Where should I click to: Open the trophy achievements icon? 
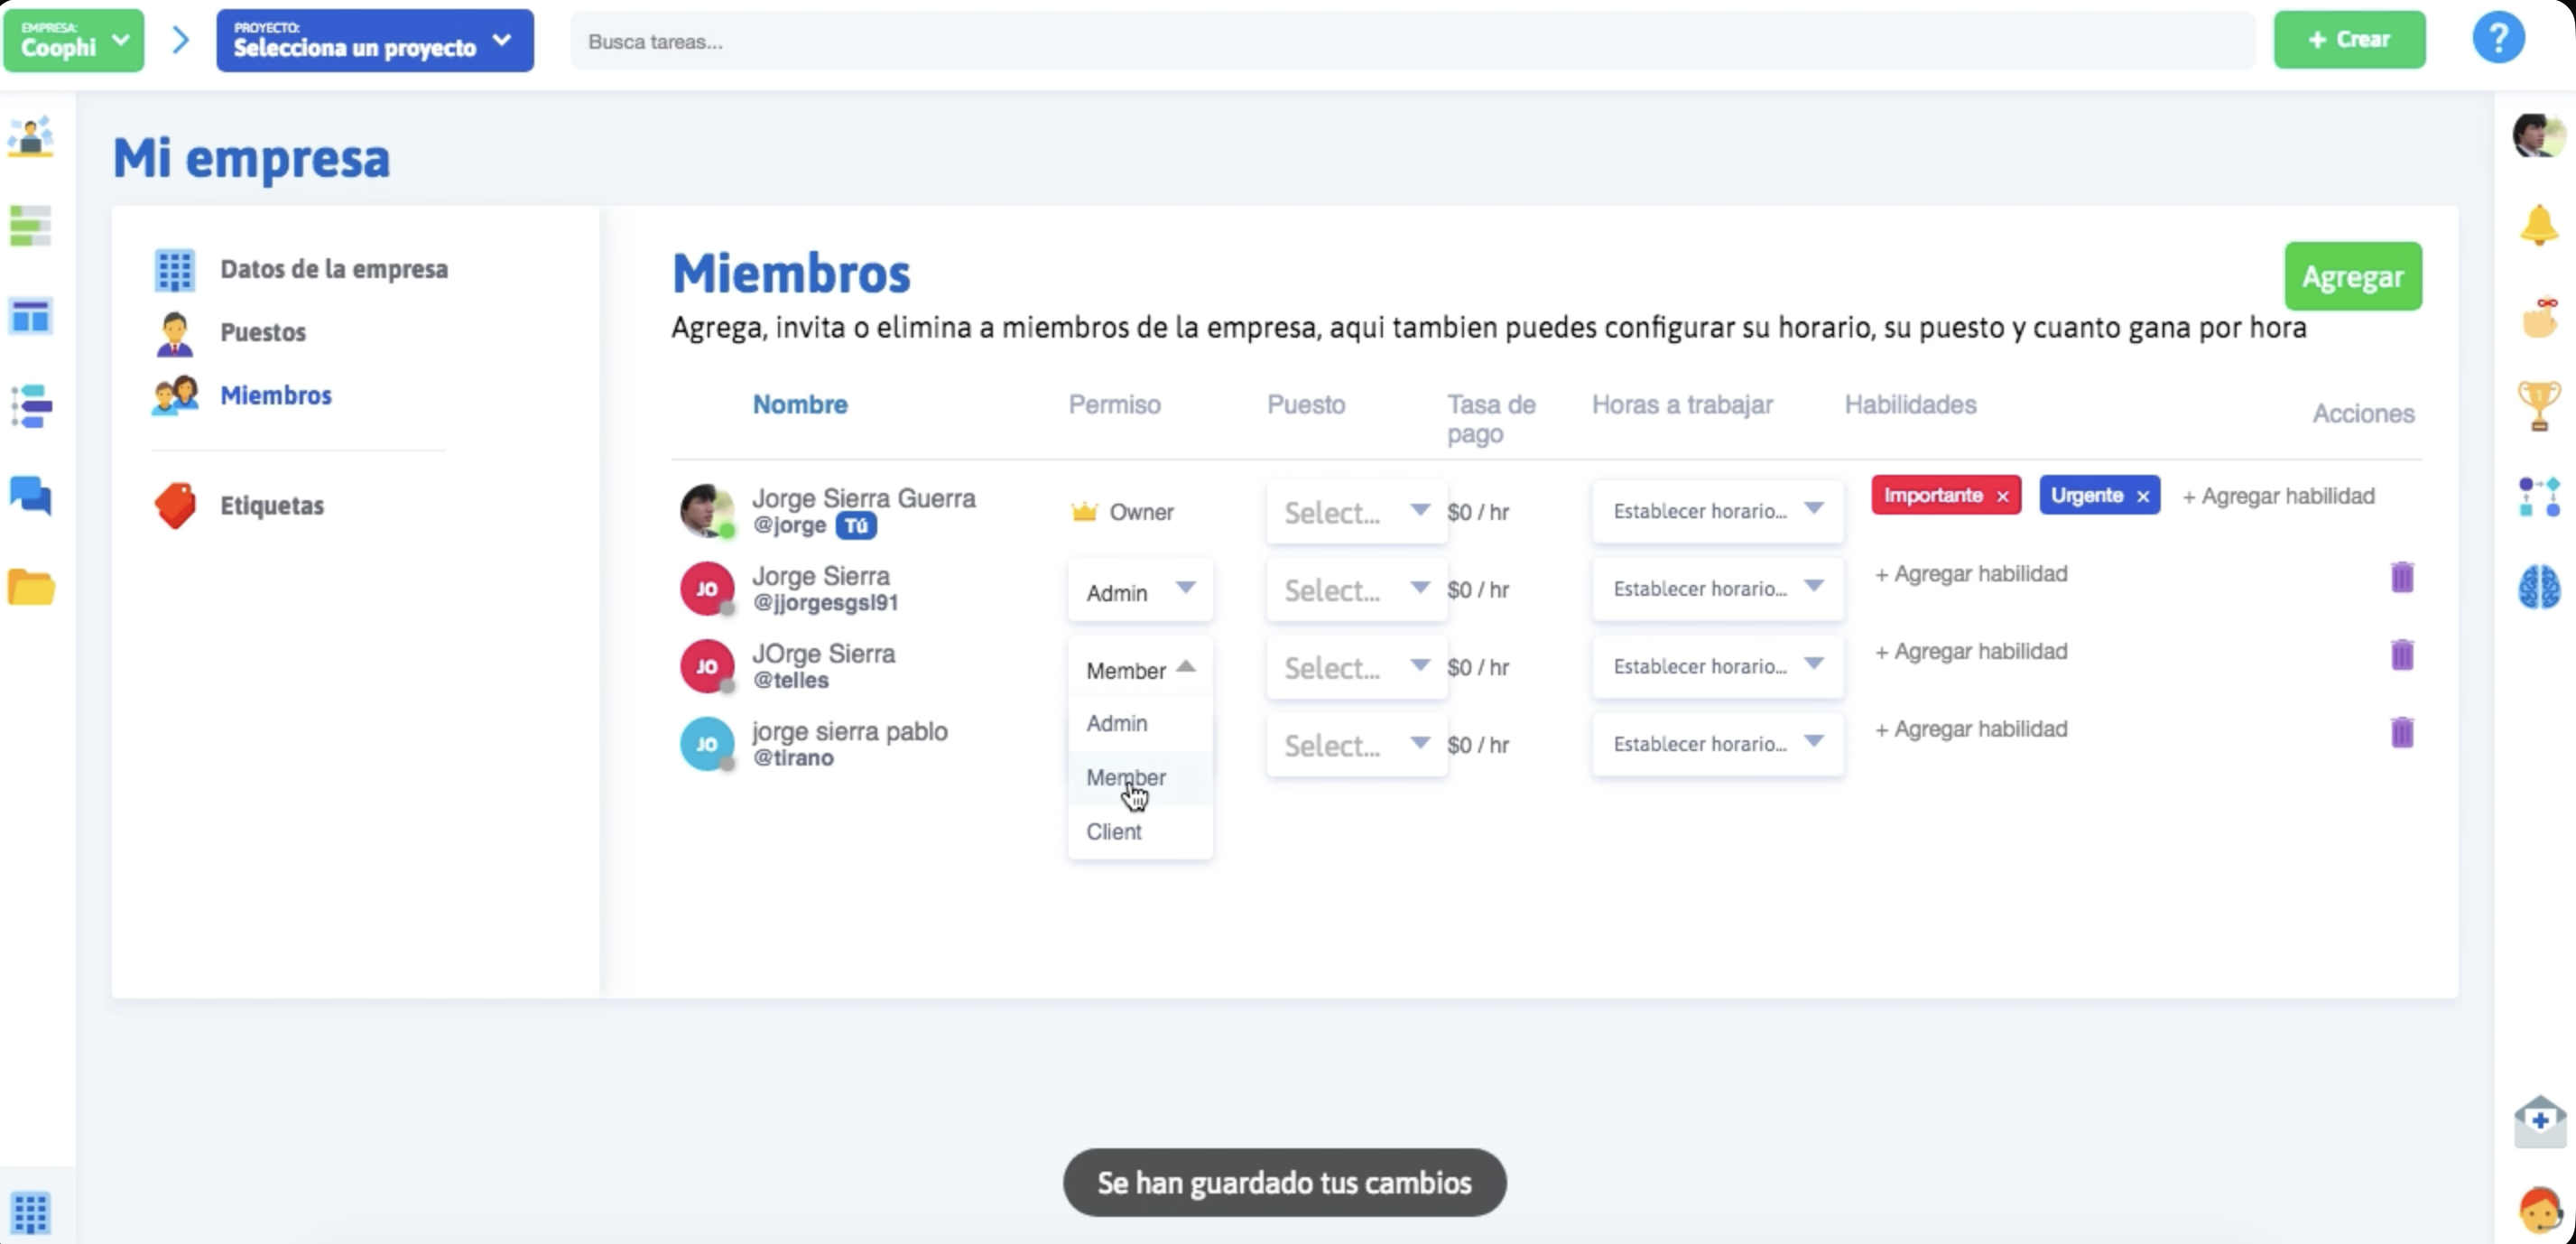(x=2537, y=405)
